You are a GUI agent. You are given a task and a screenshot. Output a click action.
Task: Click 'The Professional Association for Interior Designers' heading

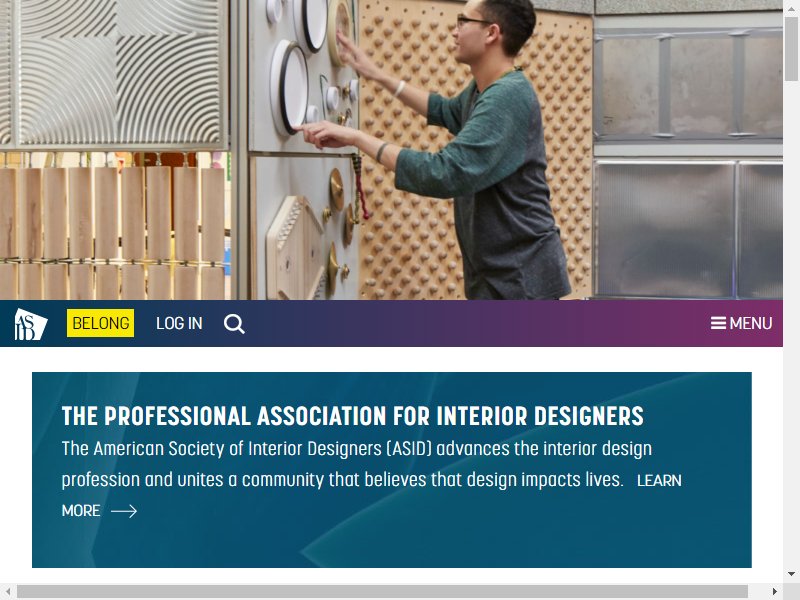click(x=353, y=416)
